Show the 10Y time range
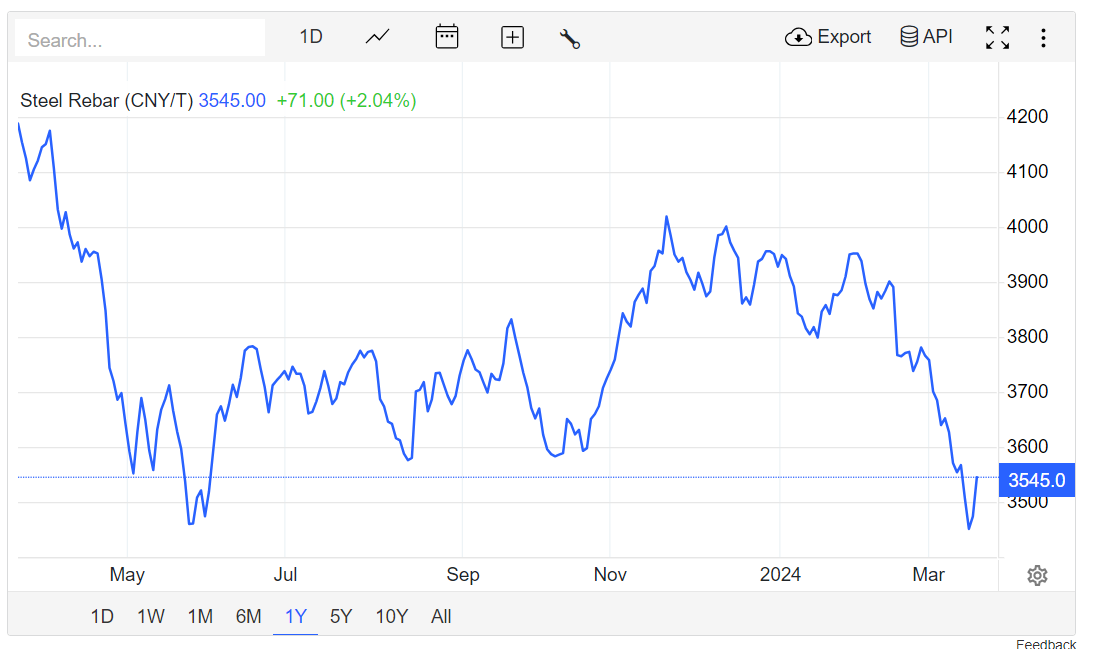Image resolution: width=1094 pixels, height=649 pixels. click(391, 616)
